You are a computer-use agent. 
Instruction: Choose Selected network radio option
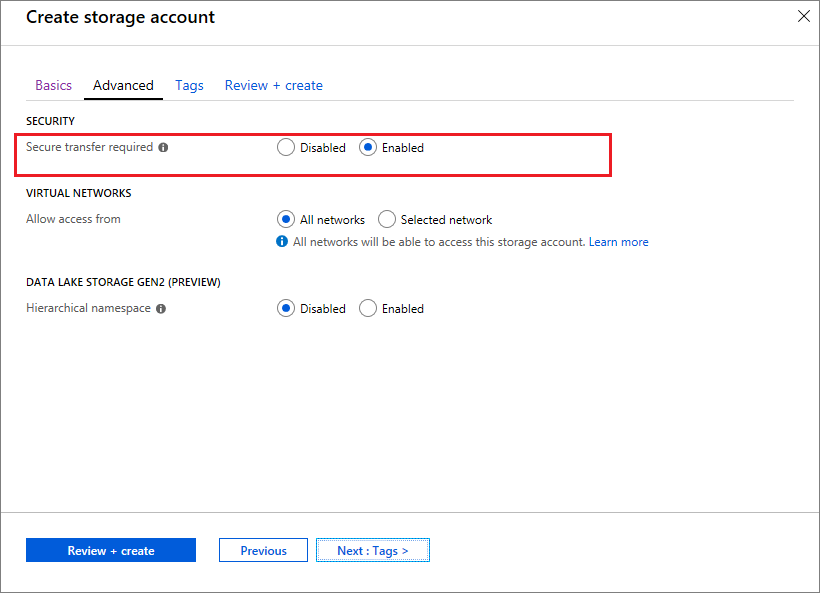[x=387, y=220]
